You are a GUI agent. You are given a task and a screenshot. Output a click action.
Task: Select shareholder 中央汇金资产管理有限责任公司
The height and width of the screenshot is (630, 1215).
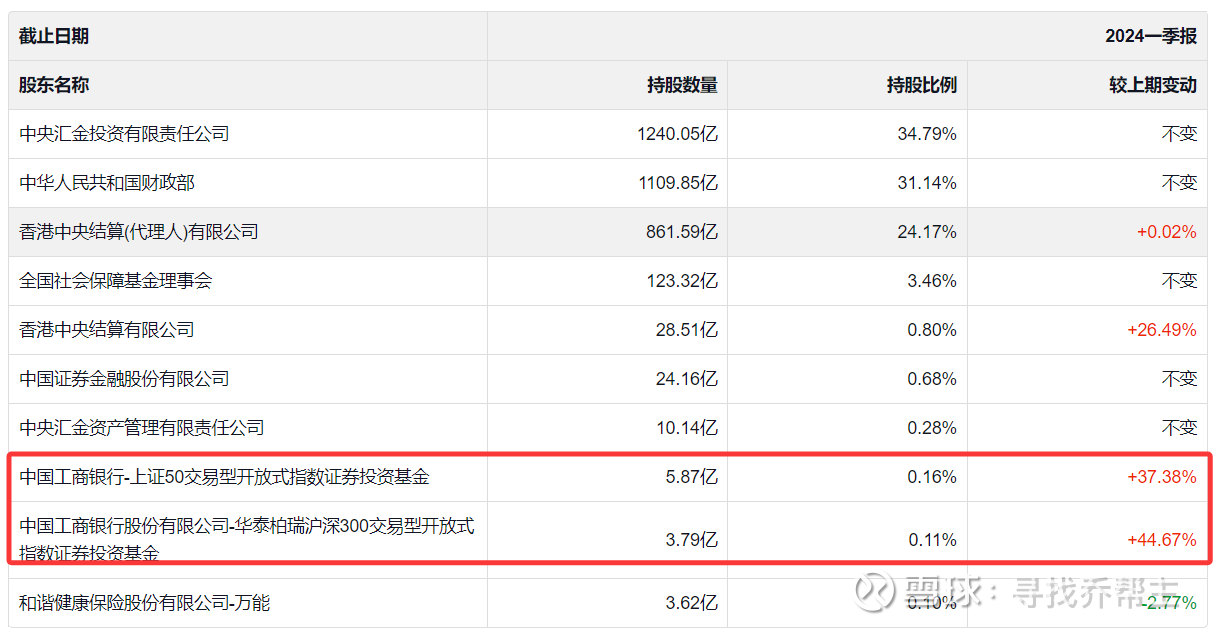(x=142, y=428)
